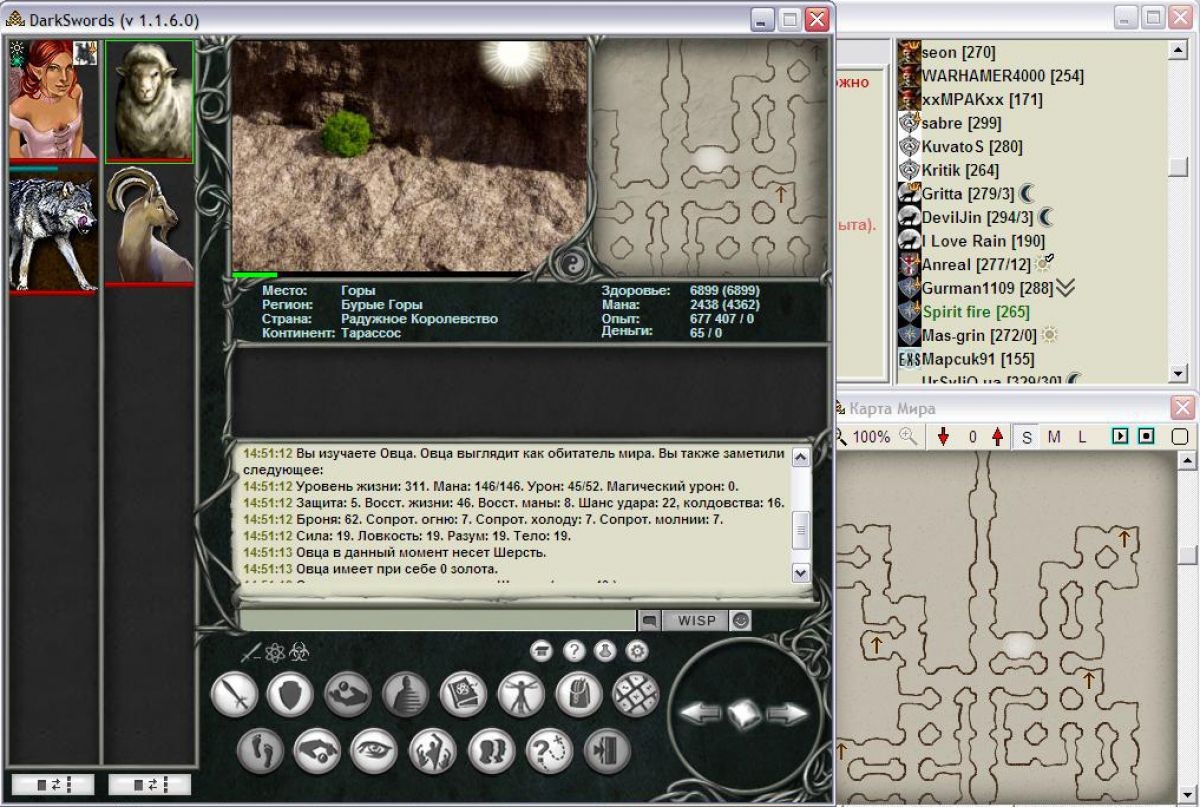Select player I Love Rain [190]
Image resolution: width=1200 pixels, height=807 pixels.
(983, 241)
